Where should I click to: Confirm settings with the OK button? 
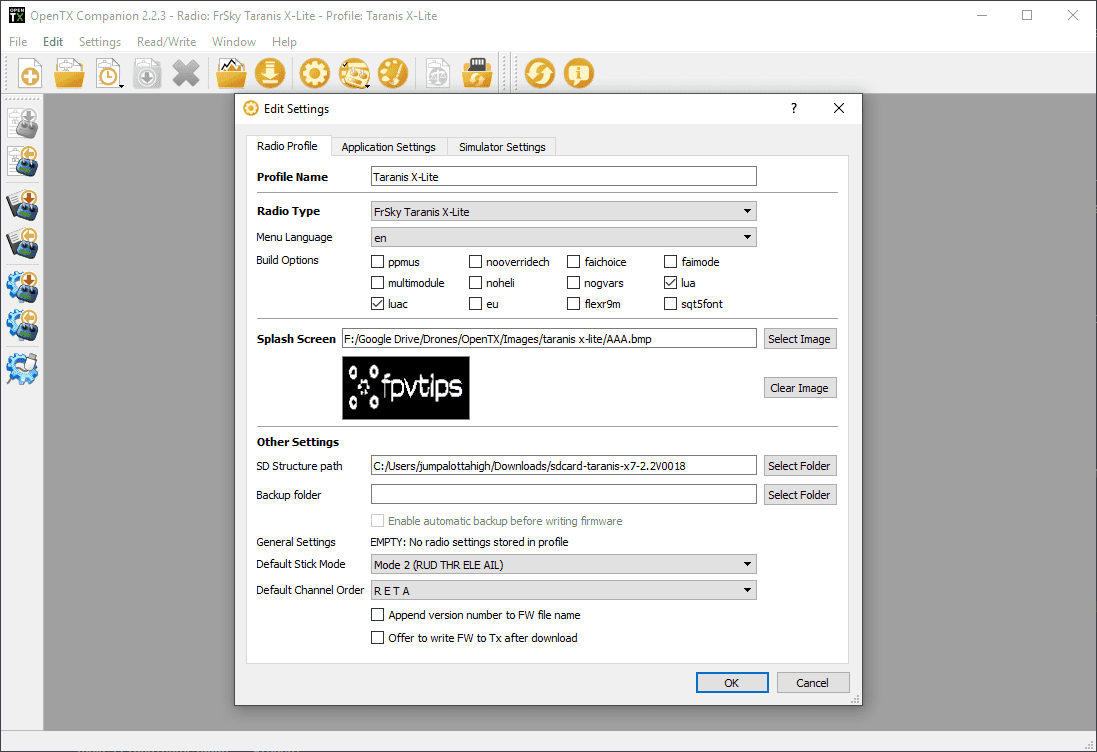[x=732, y=683]
